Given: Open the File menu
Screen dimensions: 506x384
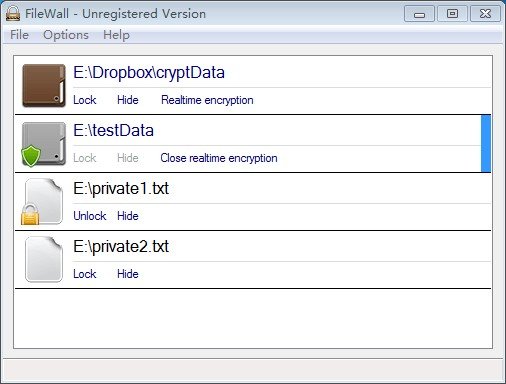Looking at the screenshot, I should coord(19,35).
